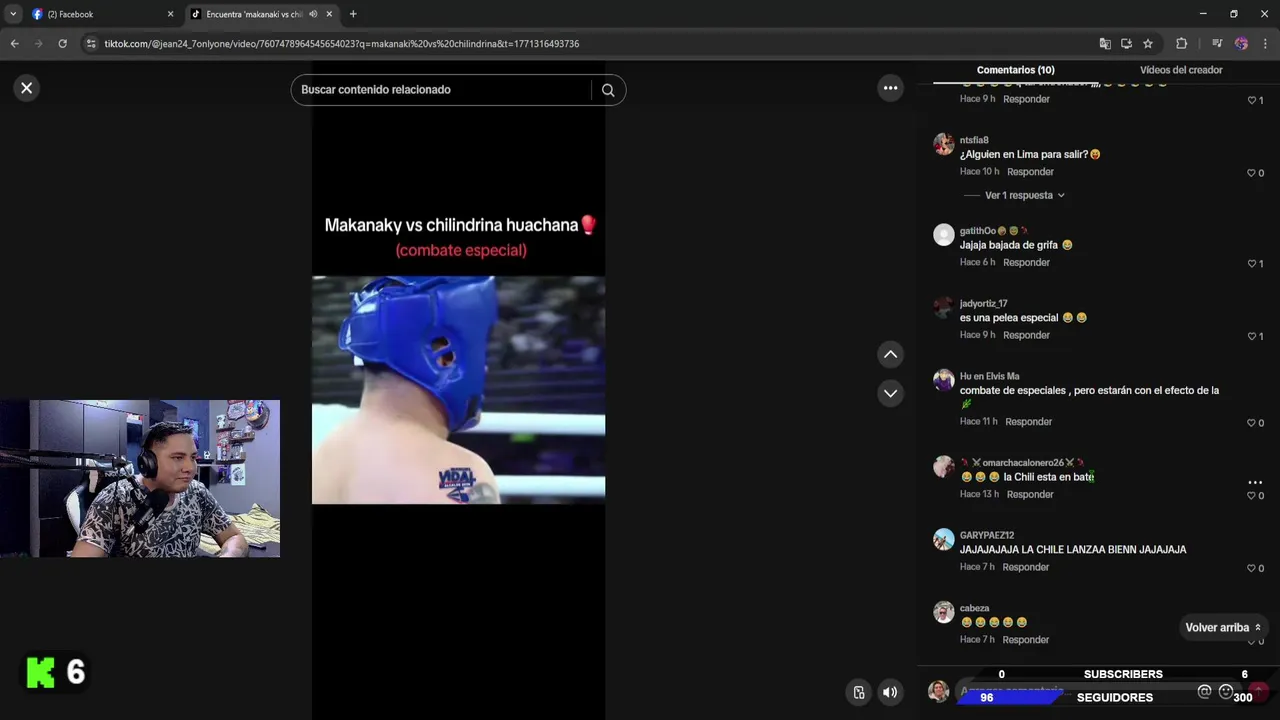
Task: Open the emoji picker in comment box
Action: coord(1226,692)
